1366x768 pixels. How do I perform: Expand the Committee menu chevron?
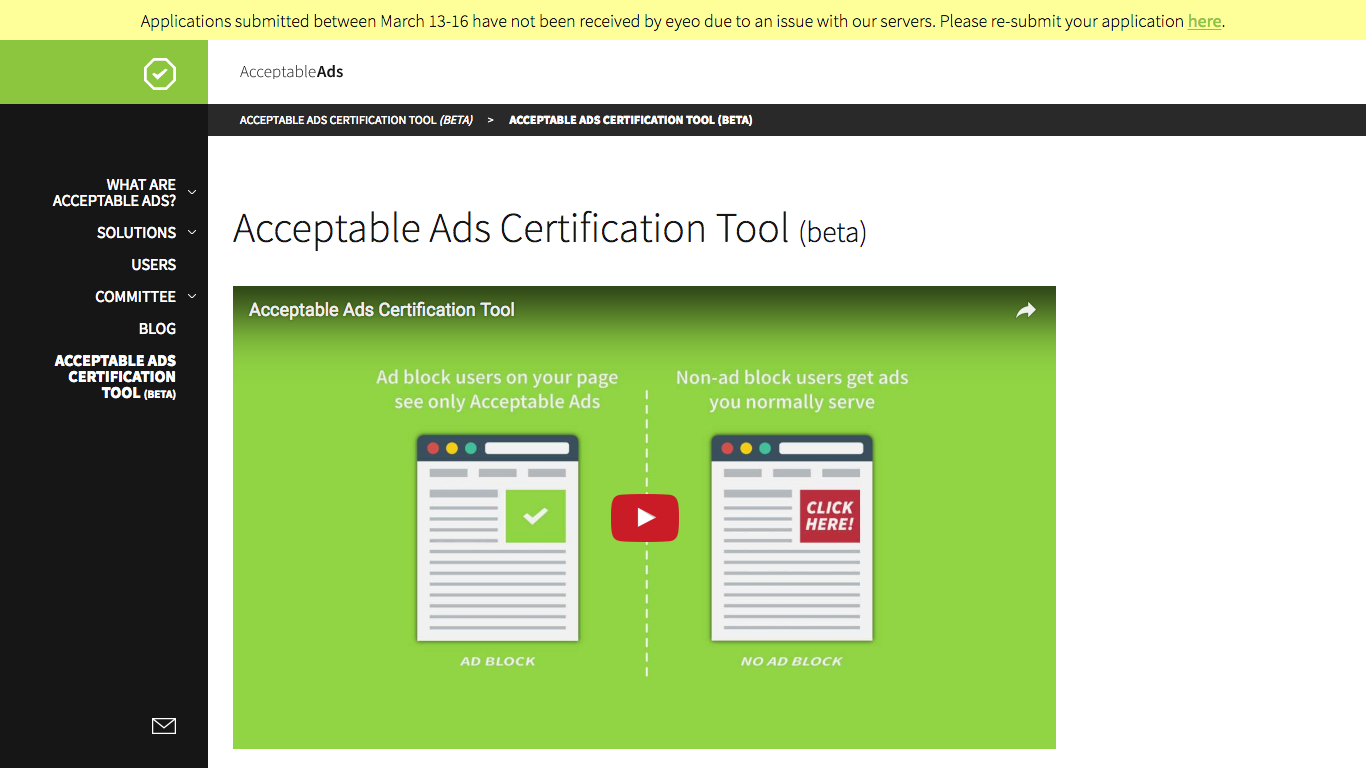[x=192, y=296]
